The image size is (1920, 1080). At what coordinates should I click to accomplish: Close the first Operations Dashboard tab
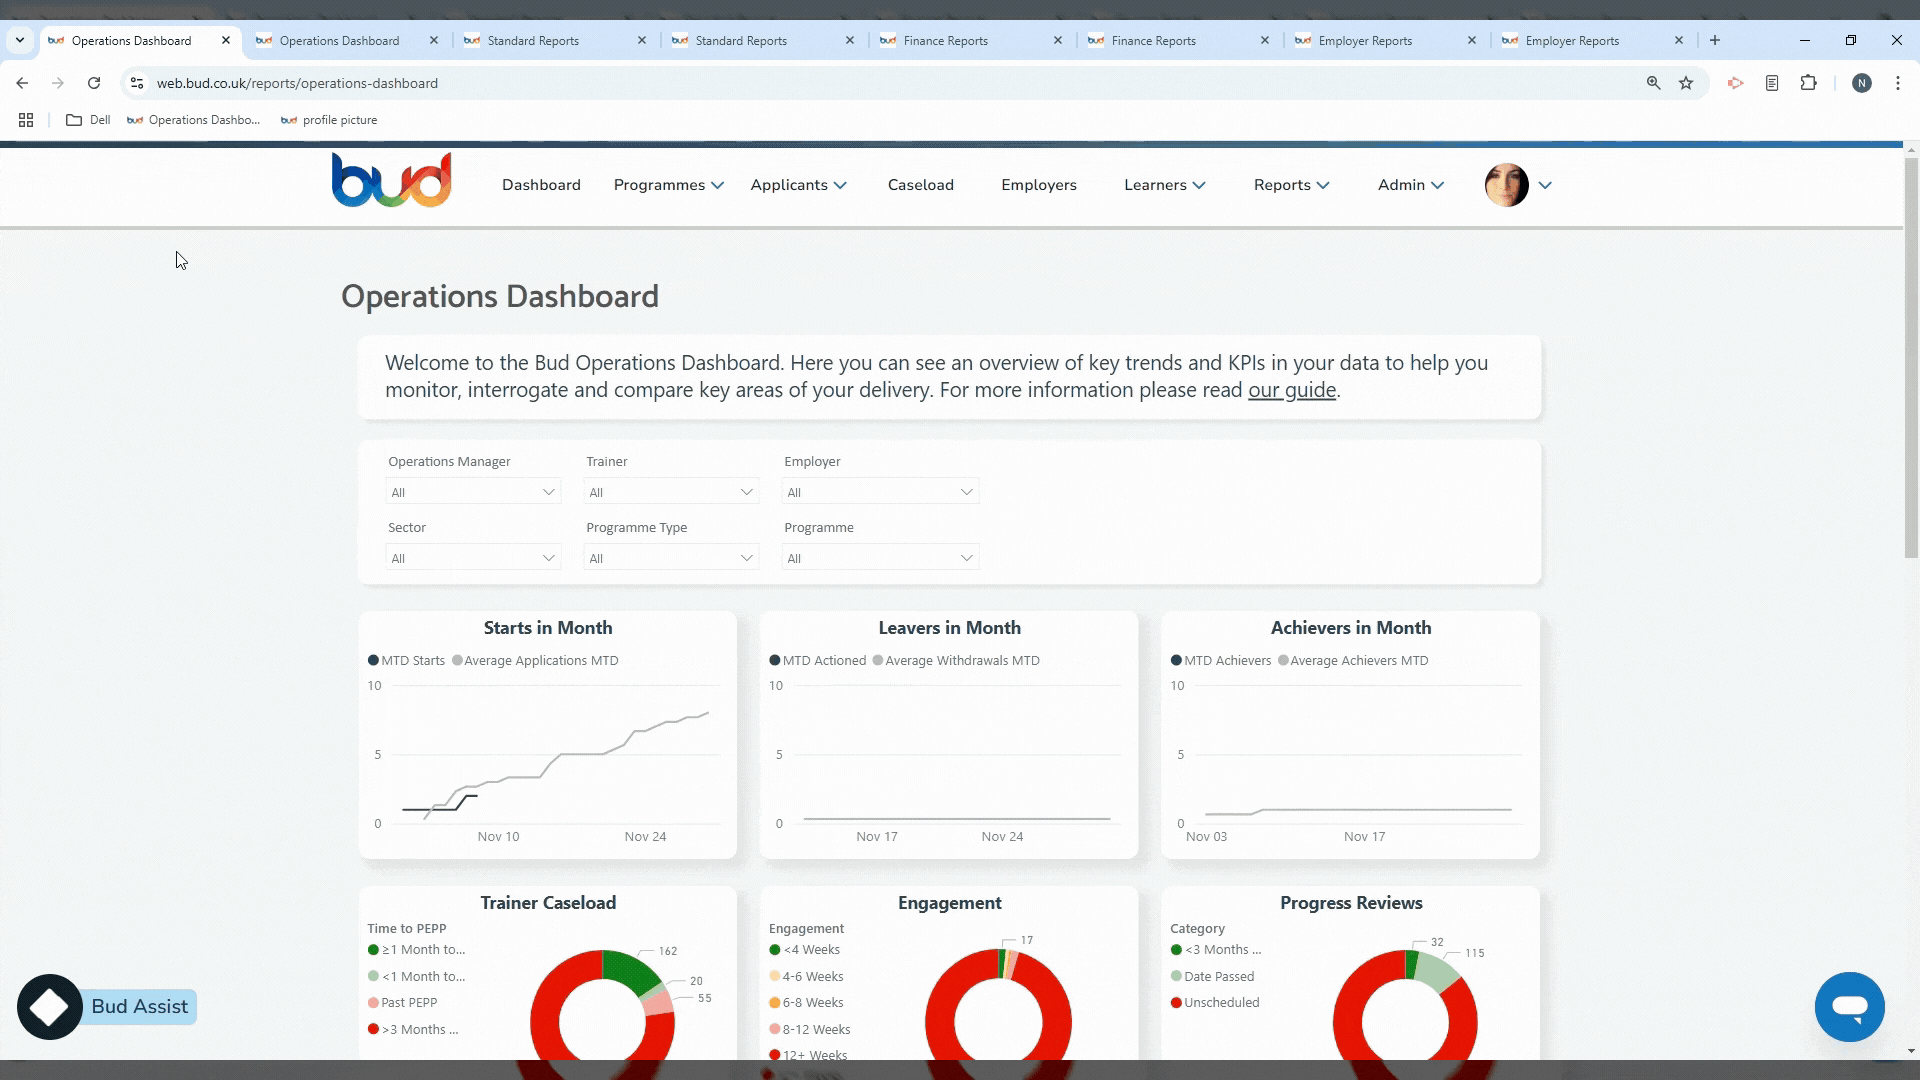click(x=226, y=41)
